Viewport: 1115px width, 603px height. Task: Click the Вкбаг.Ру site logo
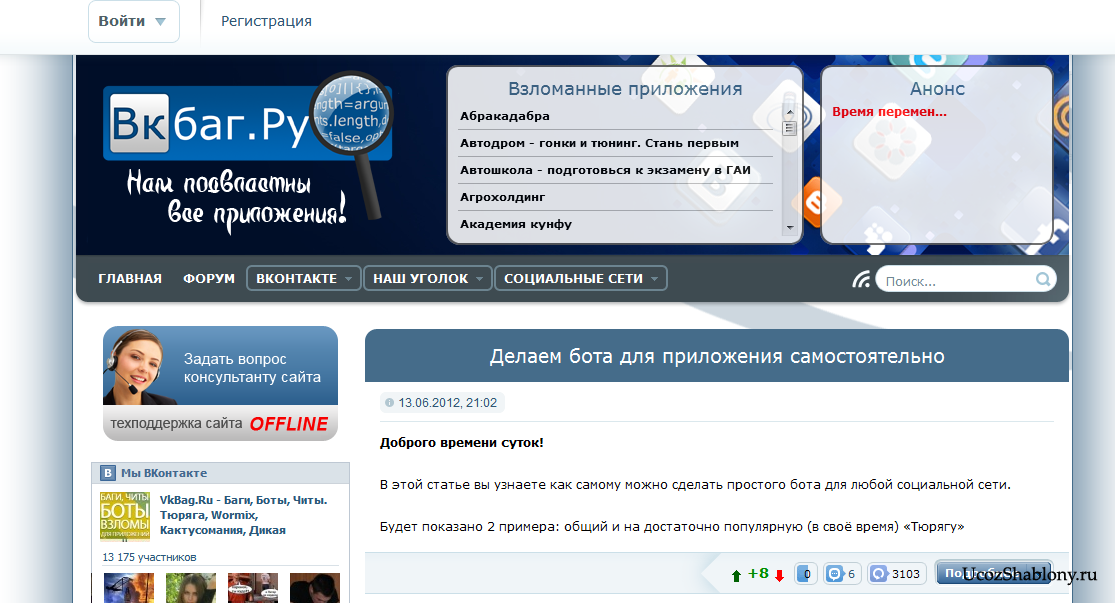point(247,123)
